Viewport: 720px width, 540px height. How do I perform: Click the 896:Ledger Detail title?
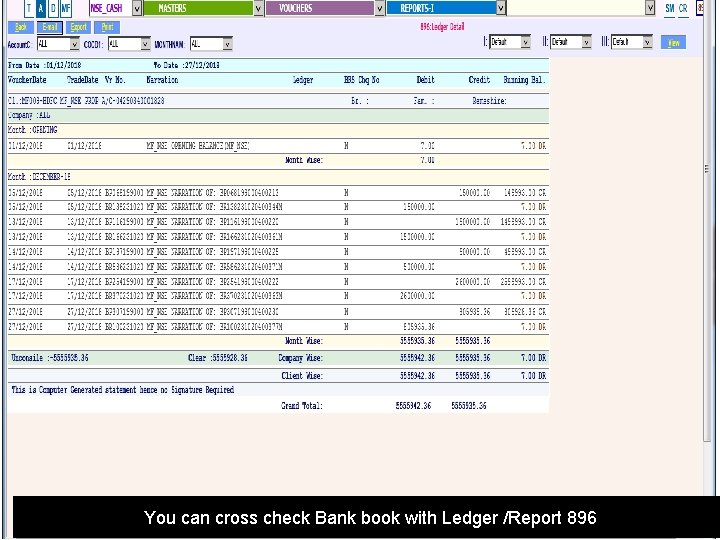(442, 27)
